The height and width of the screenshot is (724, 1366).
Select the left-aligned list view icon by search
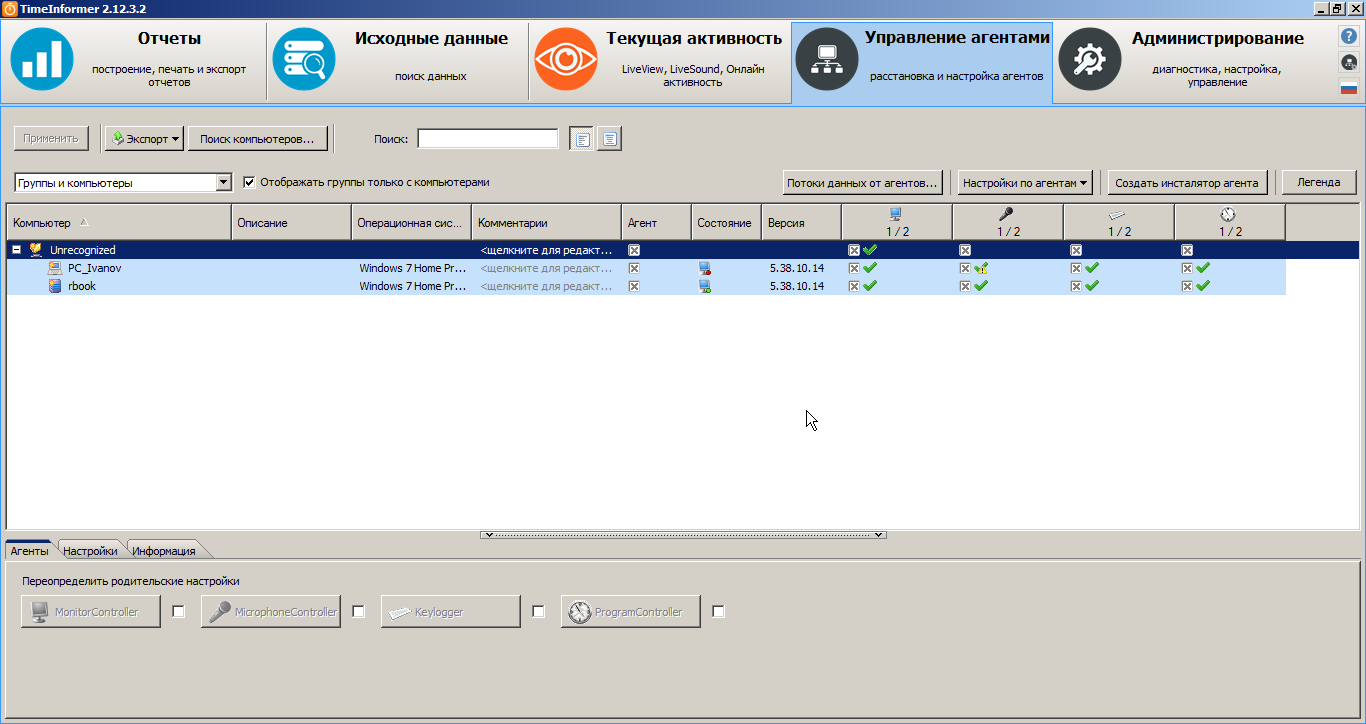[x=581, y=139]
